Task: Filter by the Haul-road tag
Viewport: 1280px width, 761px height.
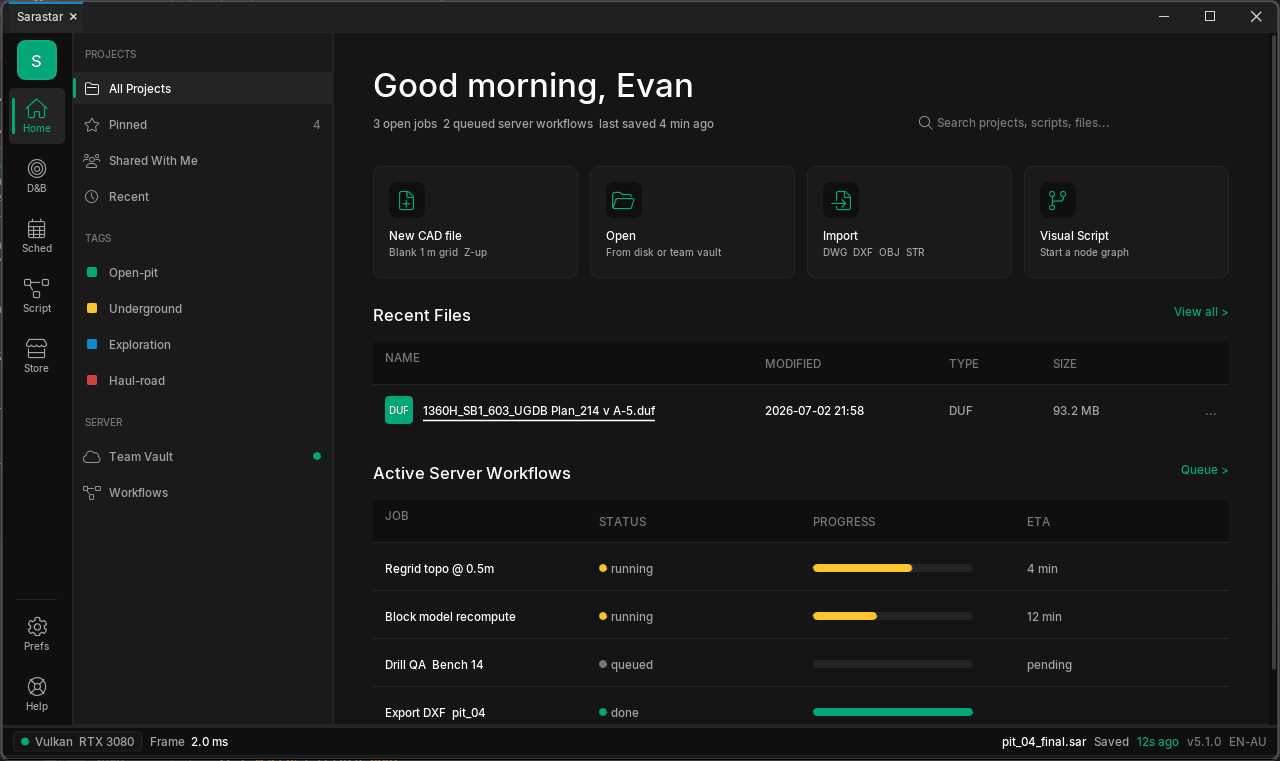Action: 203,380
